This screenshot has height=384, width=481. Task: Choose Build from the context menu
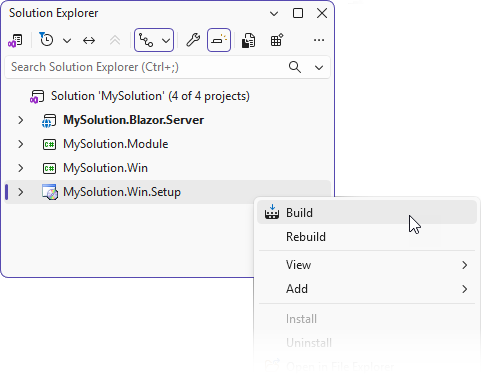point(367,212)
